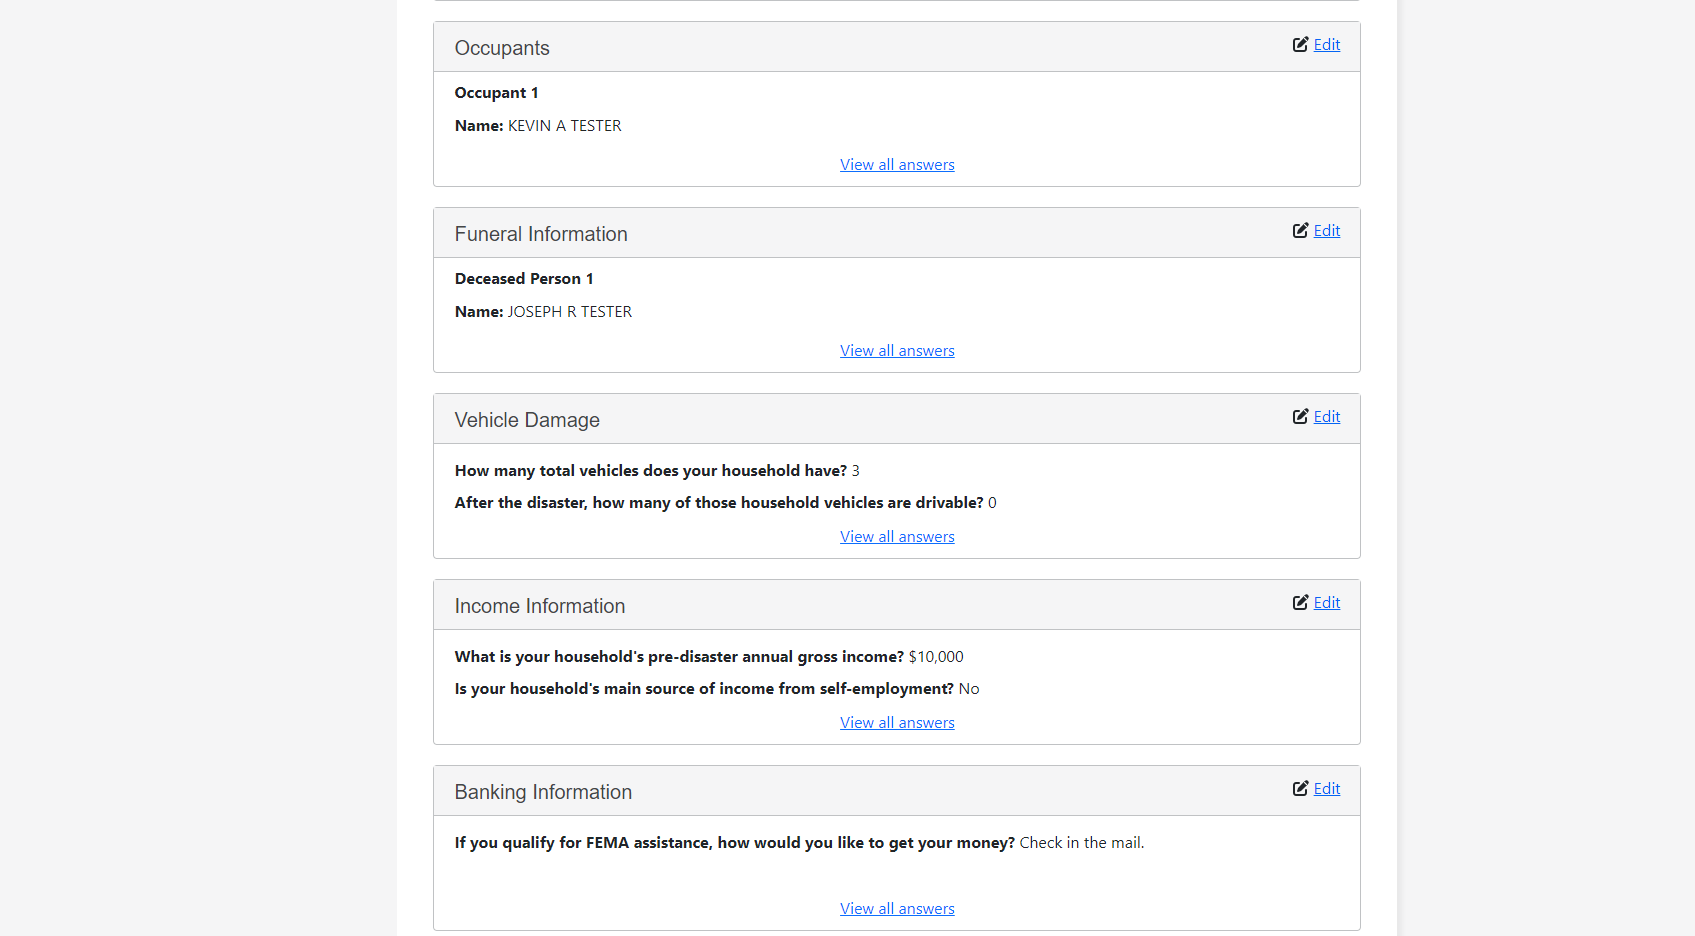Select the Vehicle Damage heading text

point(527,420)
